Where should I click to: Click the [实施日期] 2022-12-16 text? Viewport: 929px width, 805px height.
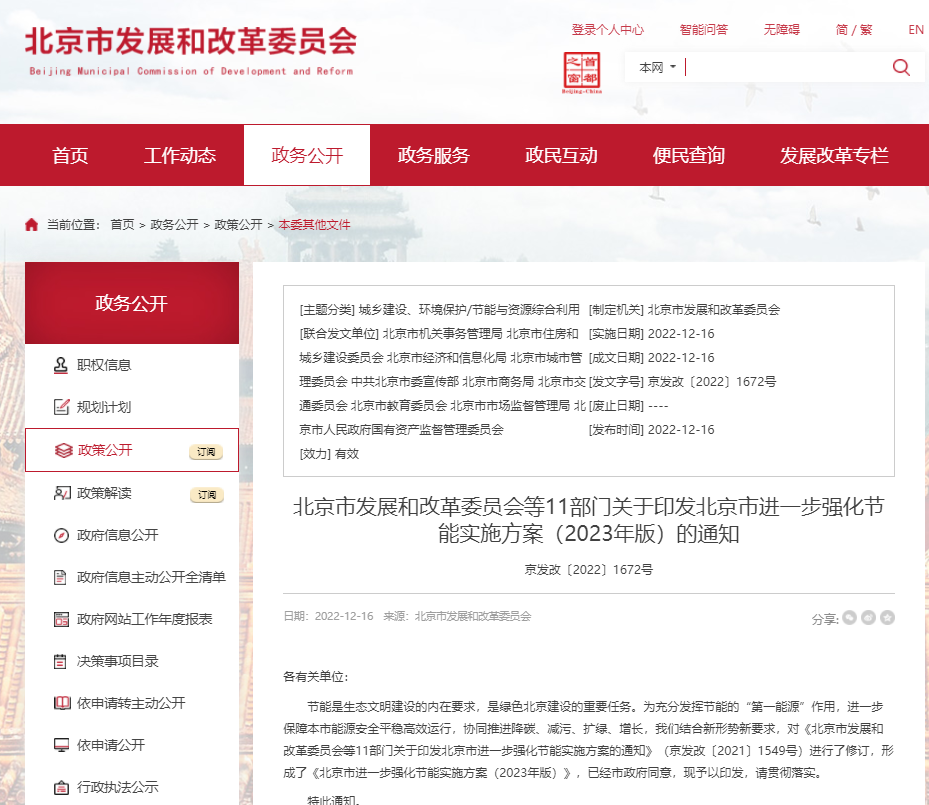pos(652,333)
